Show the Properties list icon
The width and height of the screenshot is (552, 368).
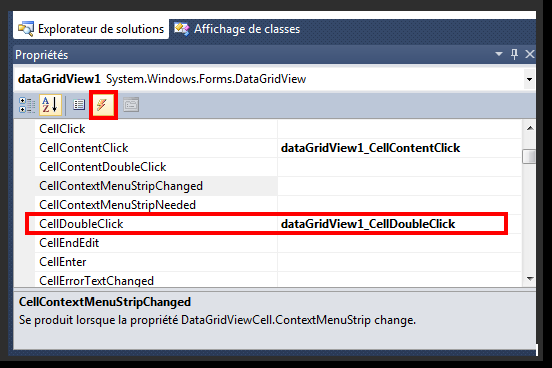tap(79, 105)
